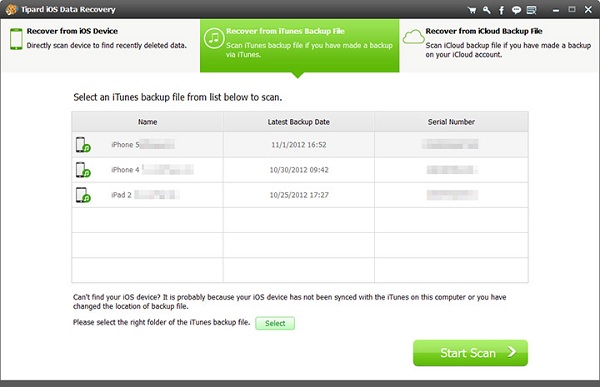Select the iPhone 5 backup name
The image size is (600, 387).
click(x=143, y=145)
